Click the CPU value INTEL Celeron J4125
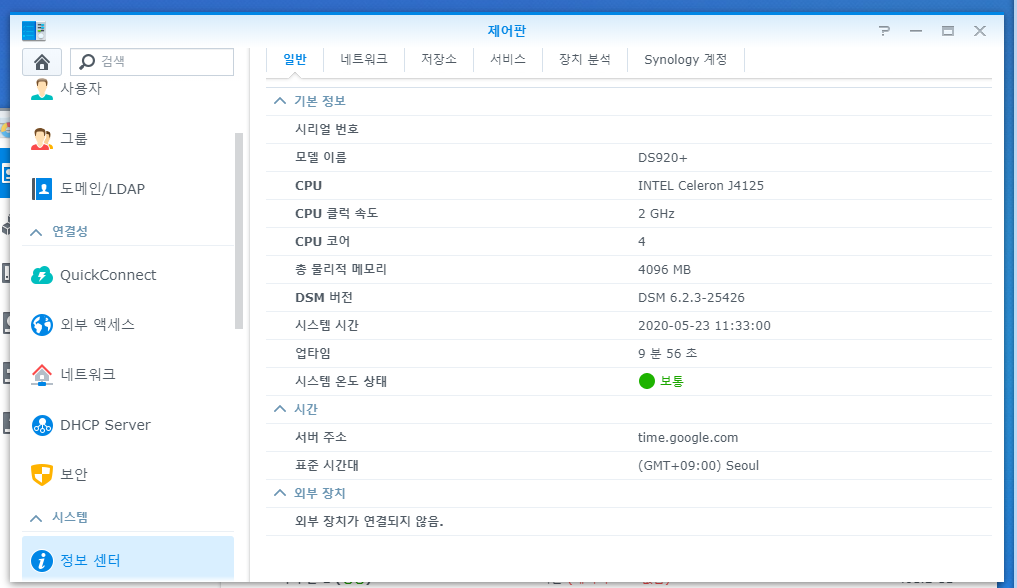1017x588 pixels. pos(701,185)
